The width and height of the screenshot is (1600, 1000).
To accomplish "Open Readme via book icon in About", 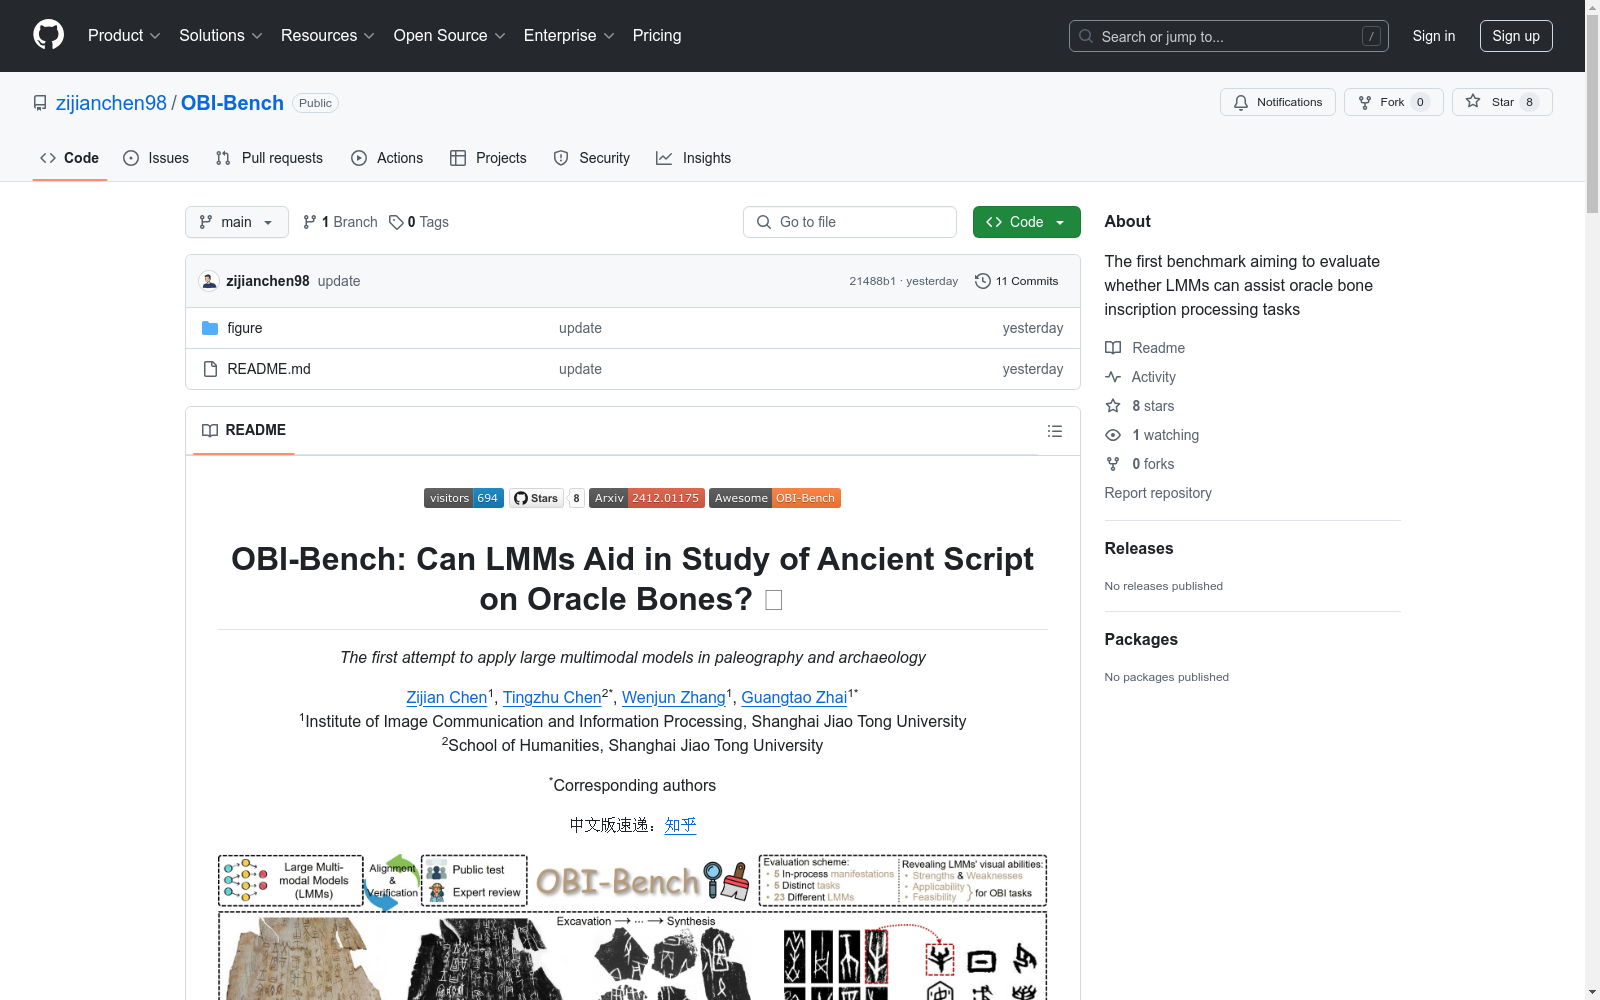I will click(1113, 348).
